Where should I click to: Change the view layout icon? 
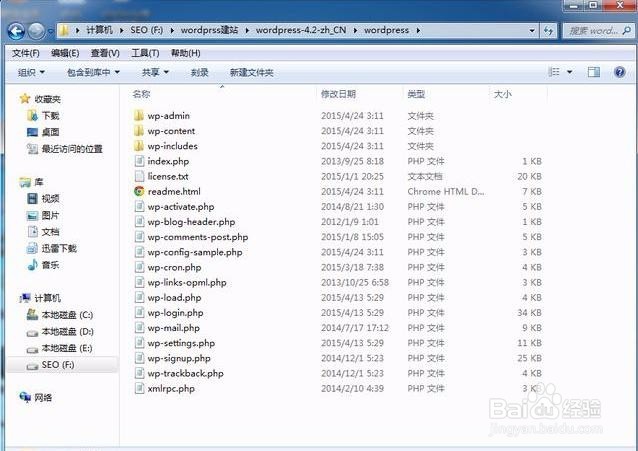[554, 72]
